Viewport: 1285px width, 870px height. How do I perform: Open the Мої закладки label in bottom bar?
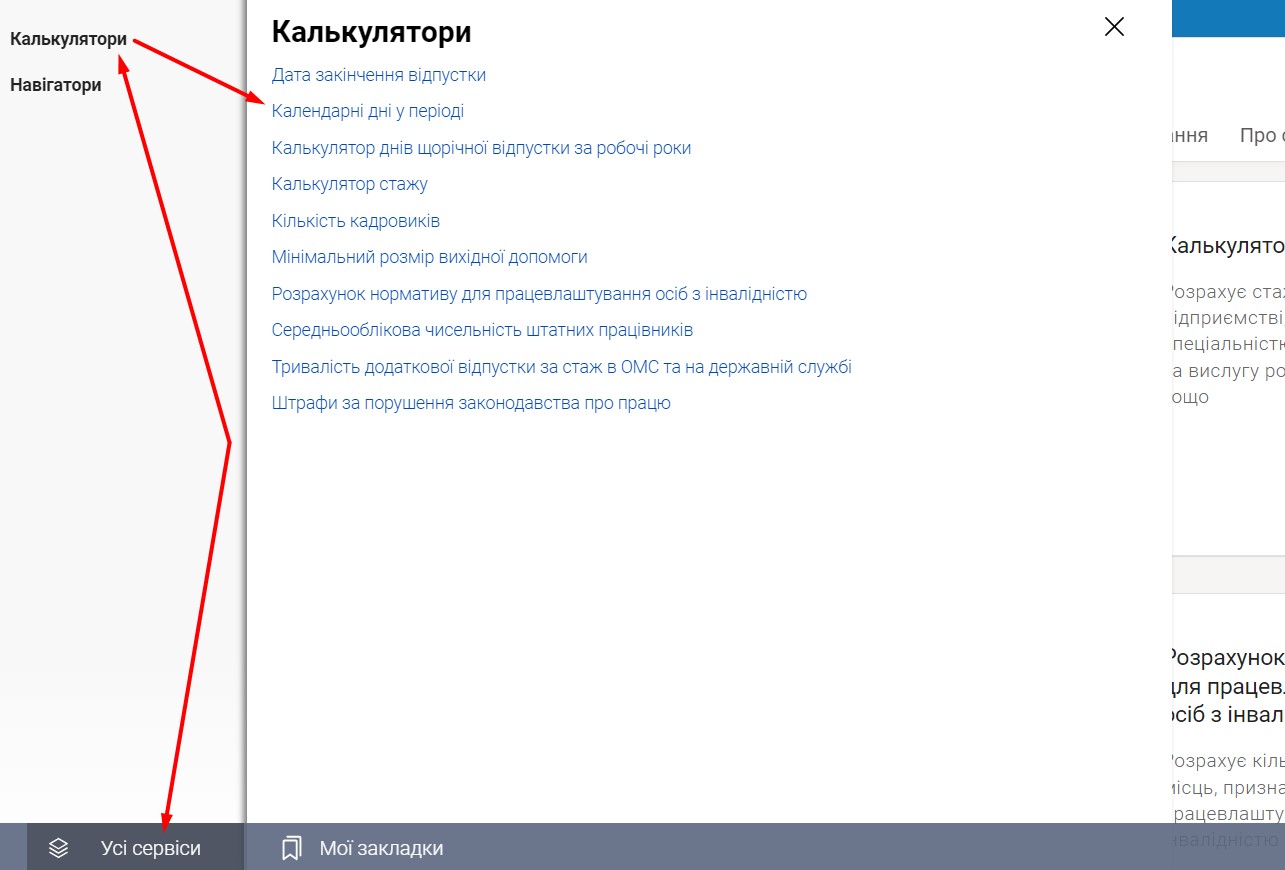(381, 848)
